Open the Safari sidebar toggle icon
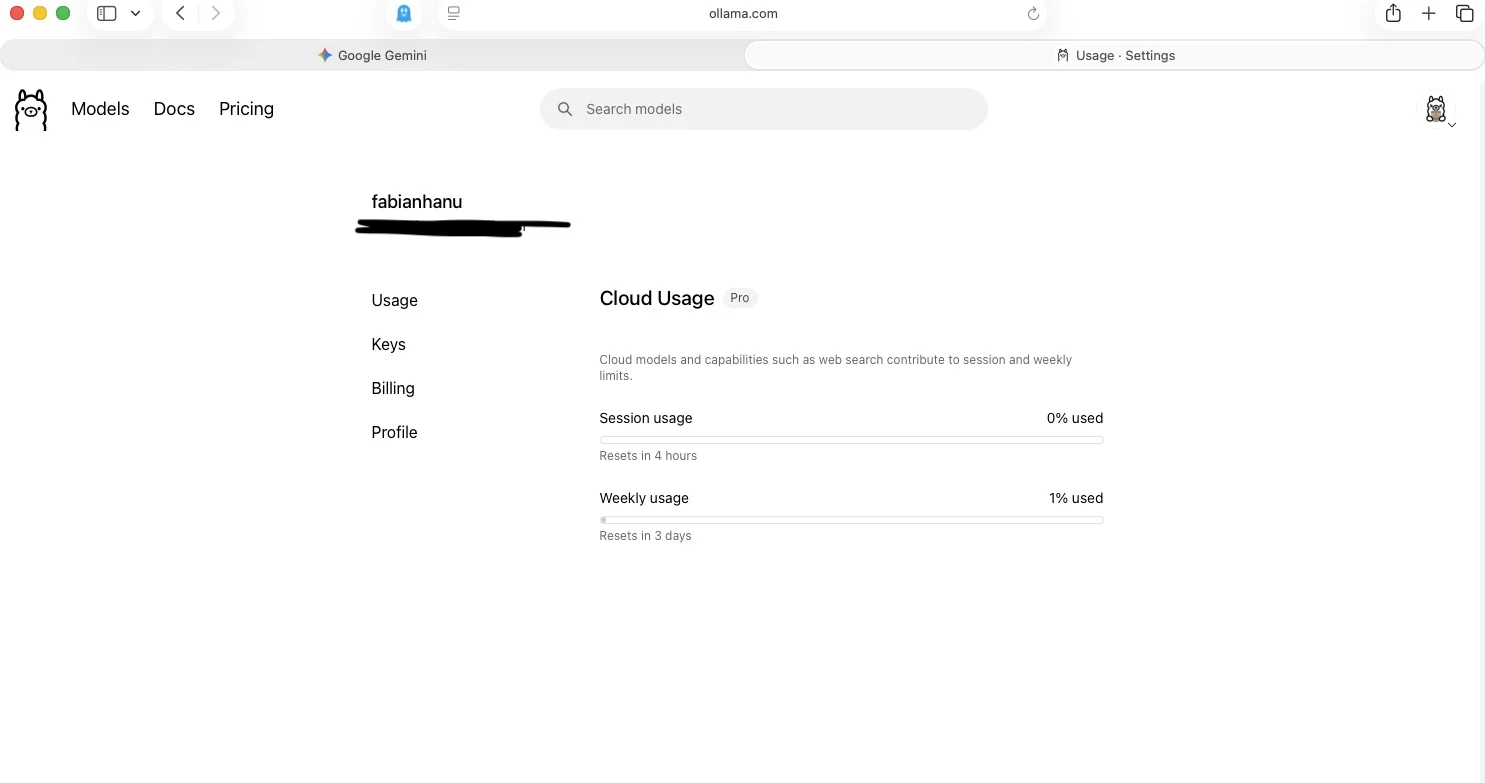Viewport: 1485px width, 783px height. click(x=106, y=13)
